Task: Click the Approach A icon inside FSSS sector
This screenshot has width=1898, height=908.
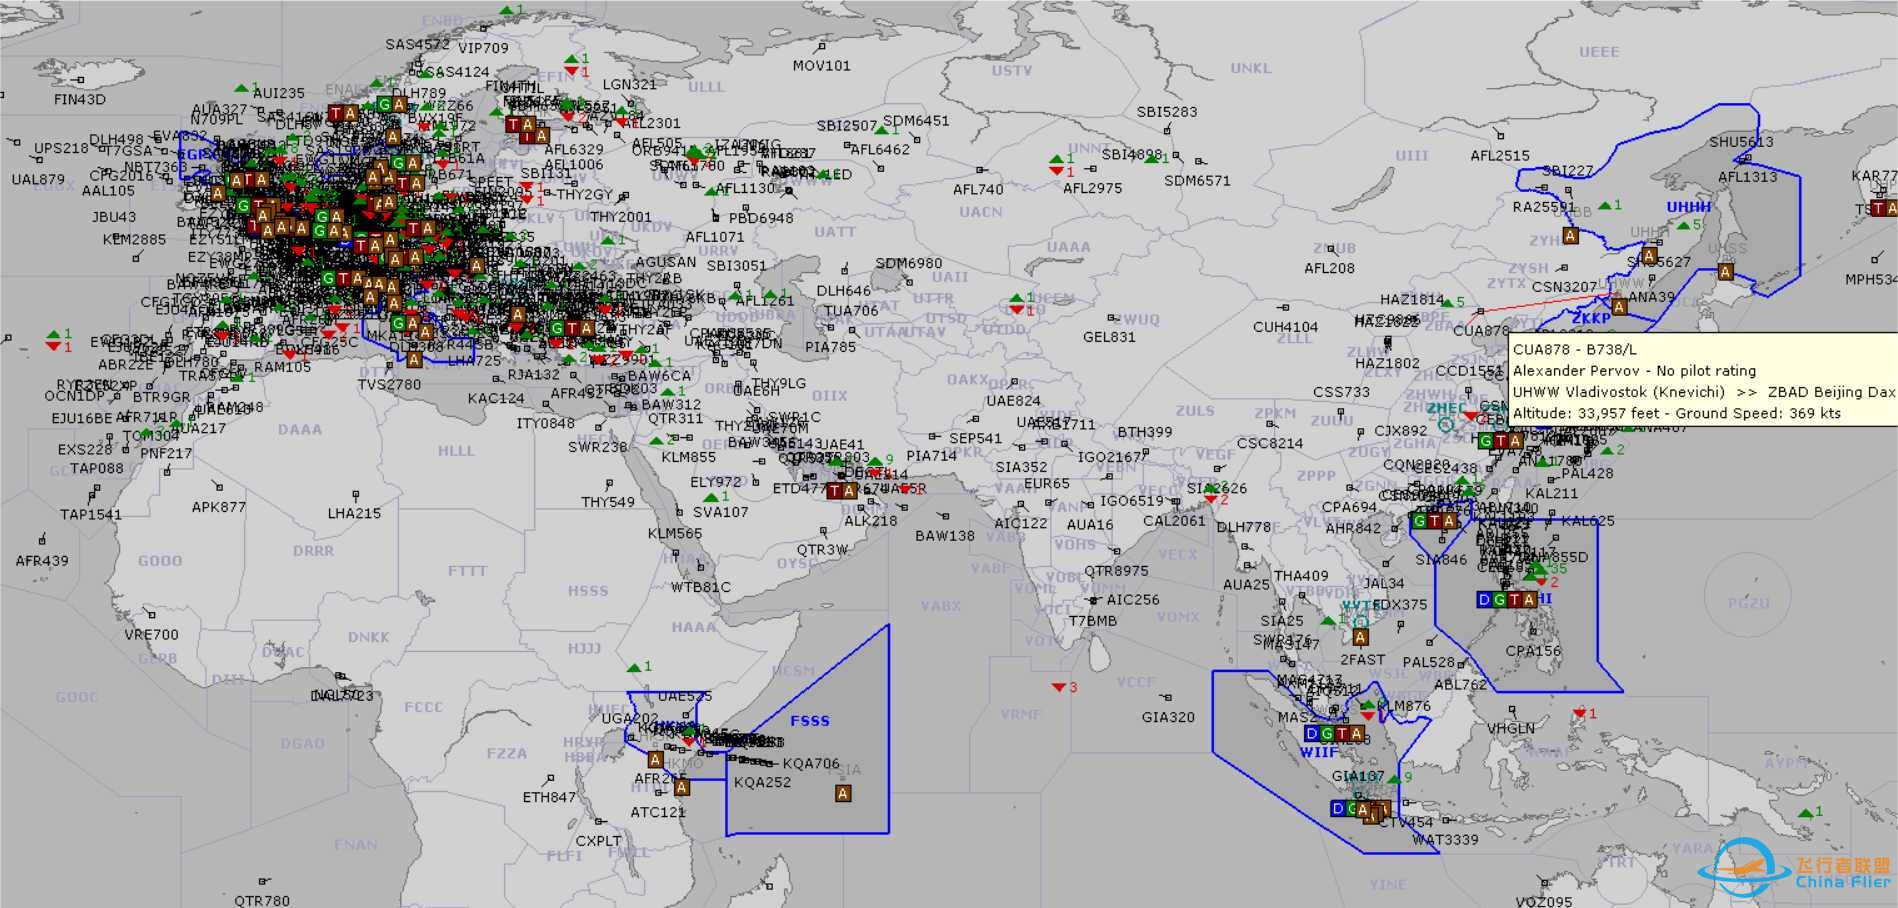Action: 843,793
